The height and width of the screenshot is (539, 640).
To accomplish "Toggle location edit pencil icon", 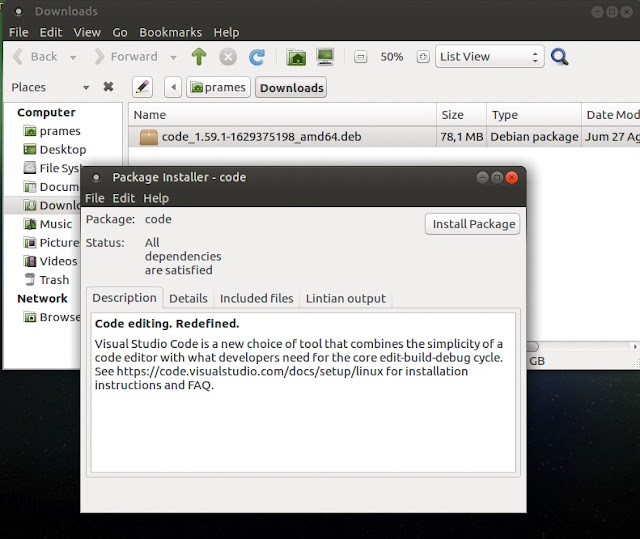I will point(142,87).
